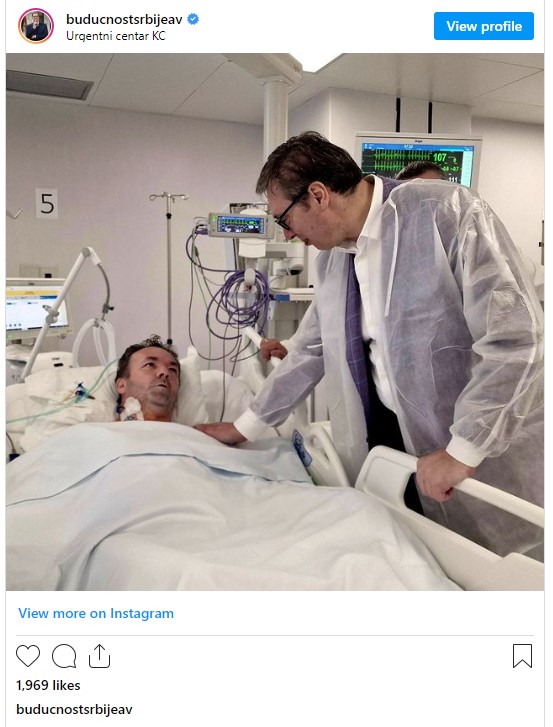Select the buducnostsrbijeav username in the caption
The height and width of the screenshot is (727, 553).
(x=74, y=709)
